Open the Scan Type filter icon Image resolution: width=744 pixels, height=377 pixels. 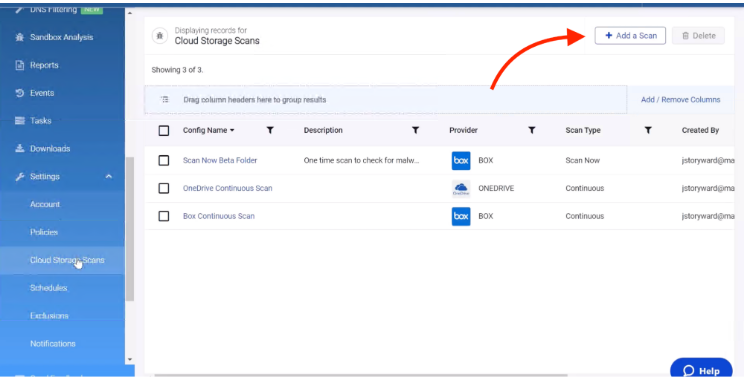tap(648, 130)
